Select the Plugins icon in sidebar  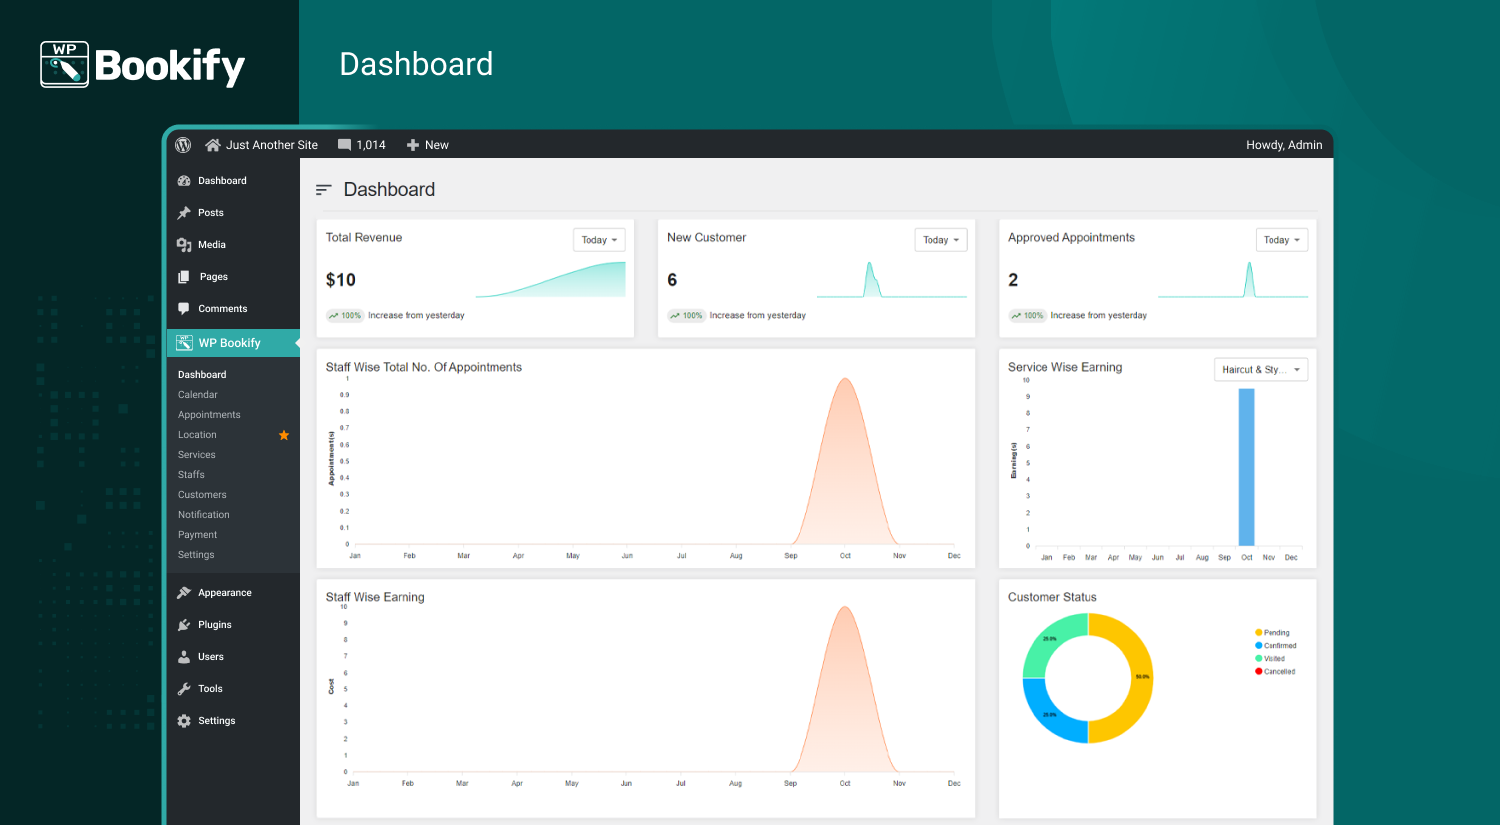(x=185, y=624)
